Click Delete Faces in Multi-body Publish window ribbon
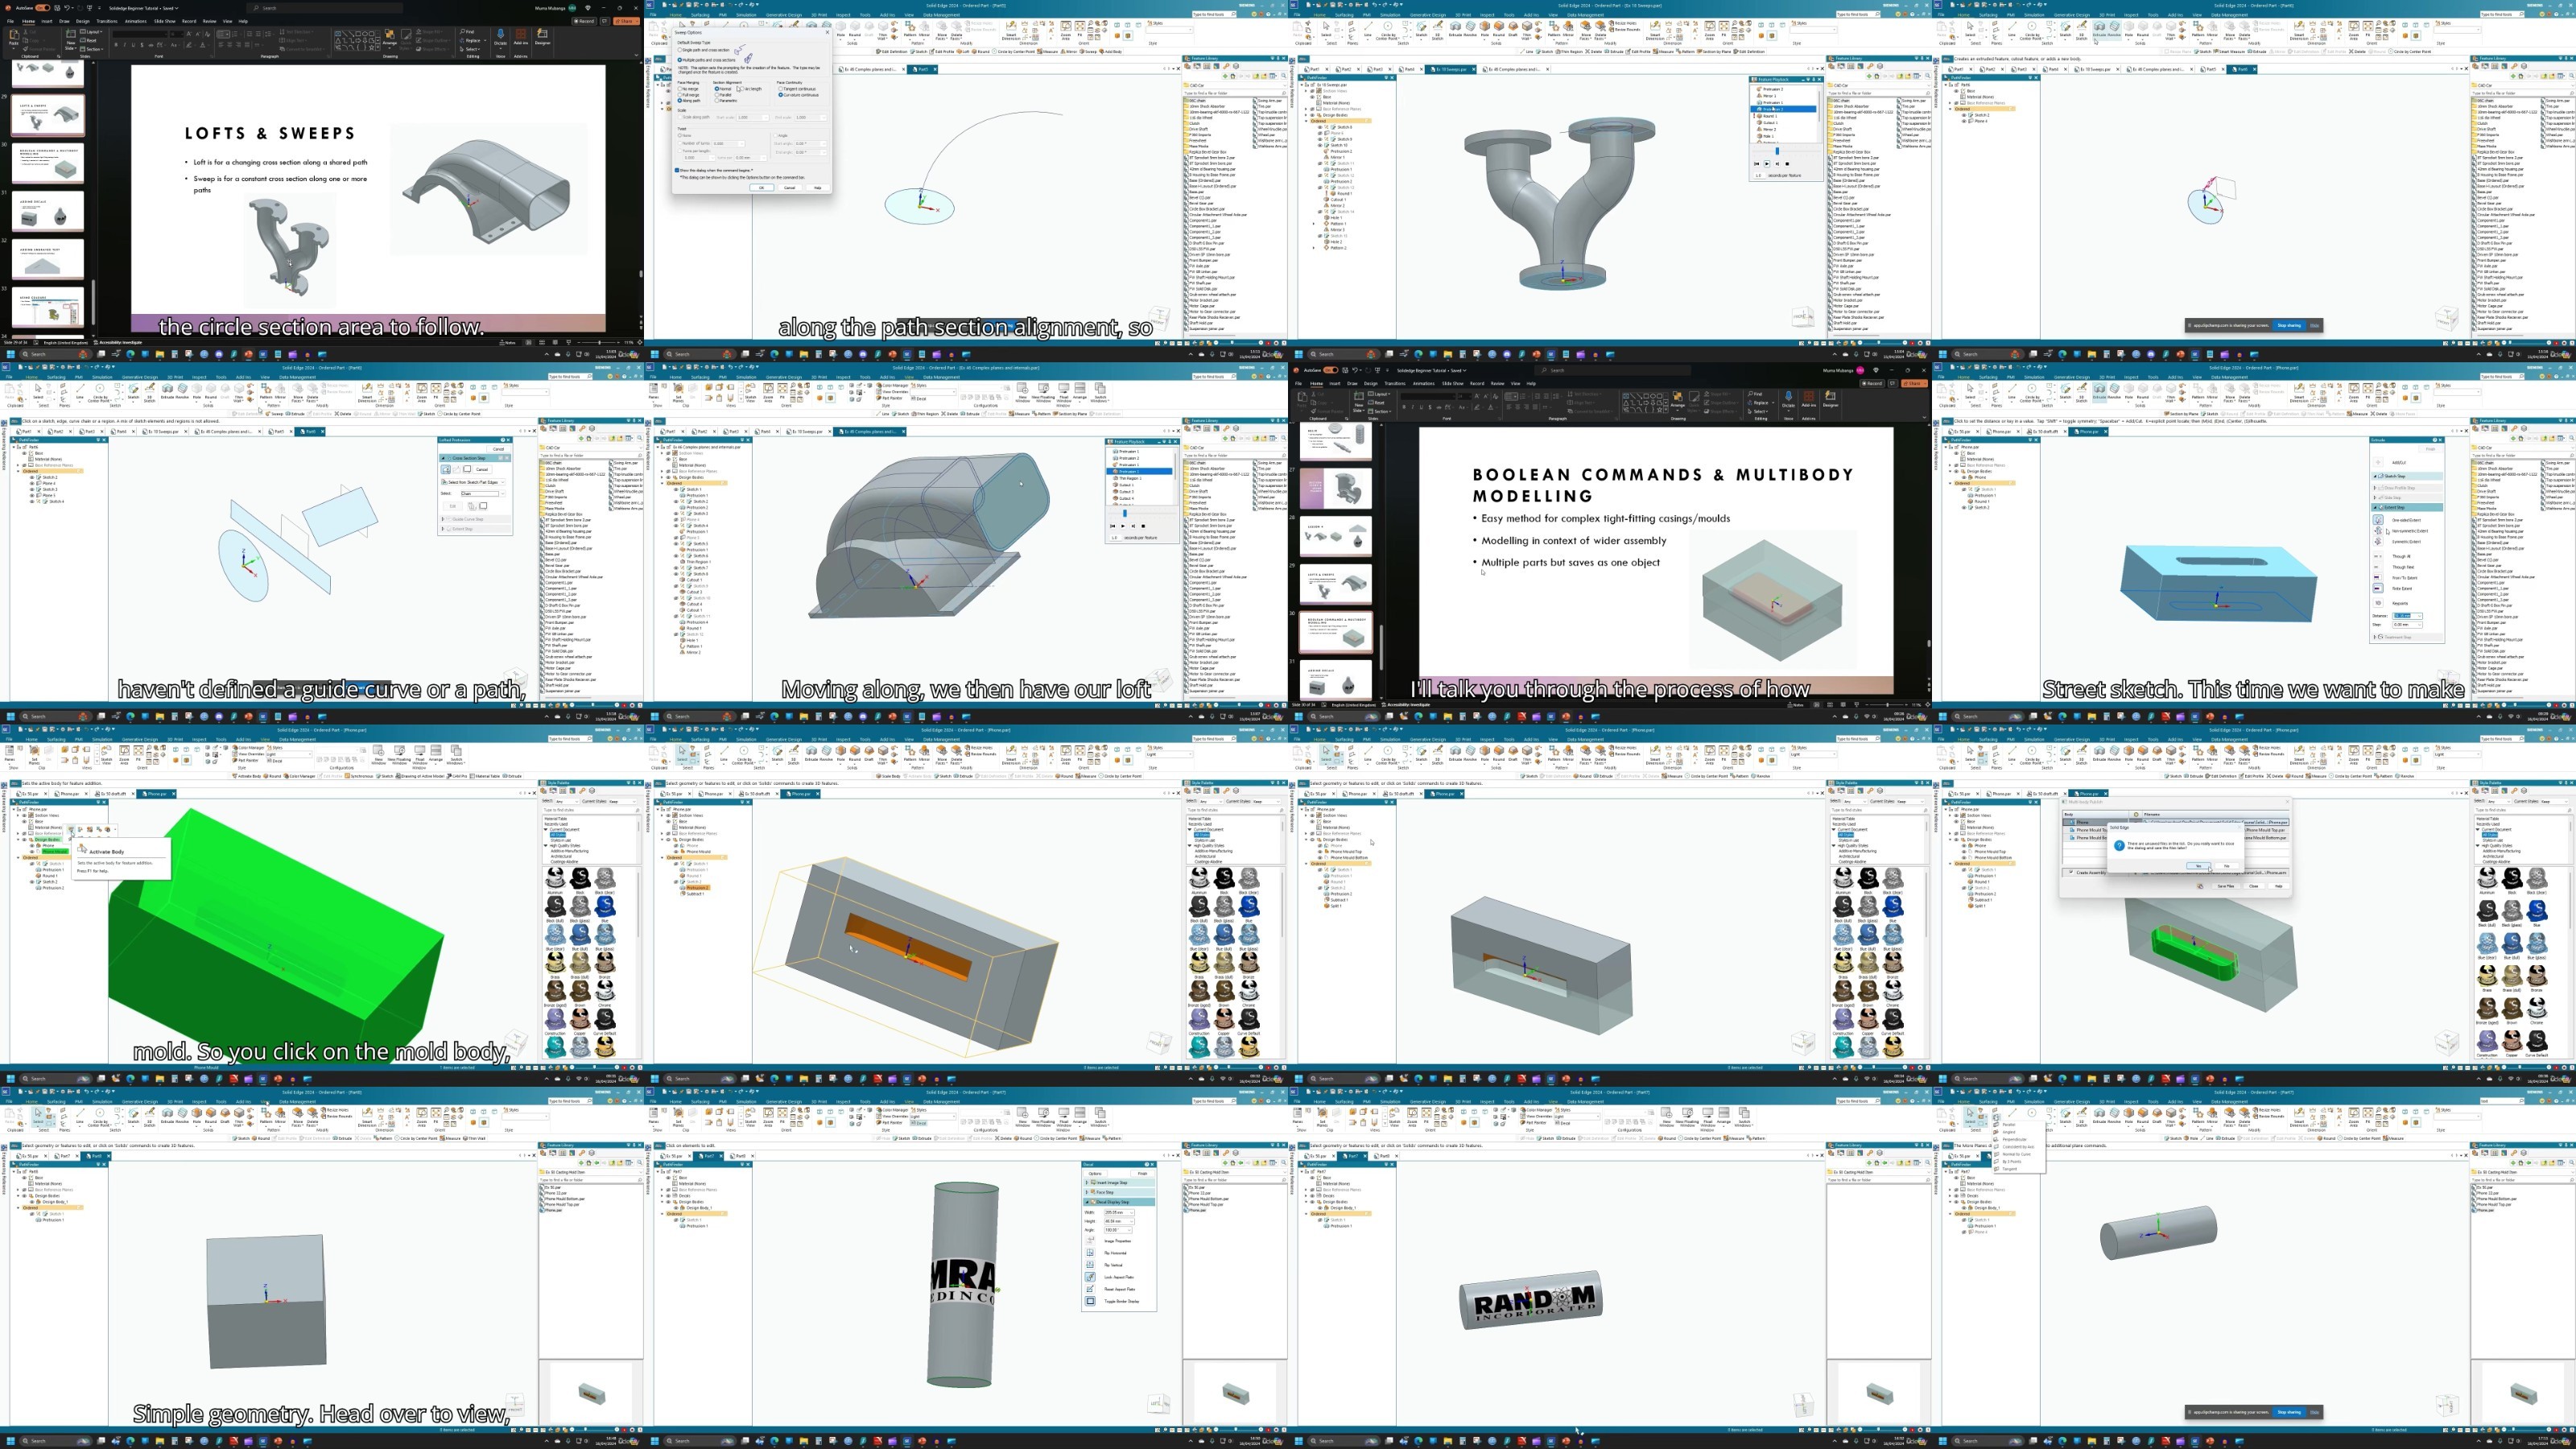This screenshot has width=2576, height=1449. coord(2245,757)
